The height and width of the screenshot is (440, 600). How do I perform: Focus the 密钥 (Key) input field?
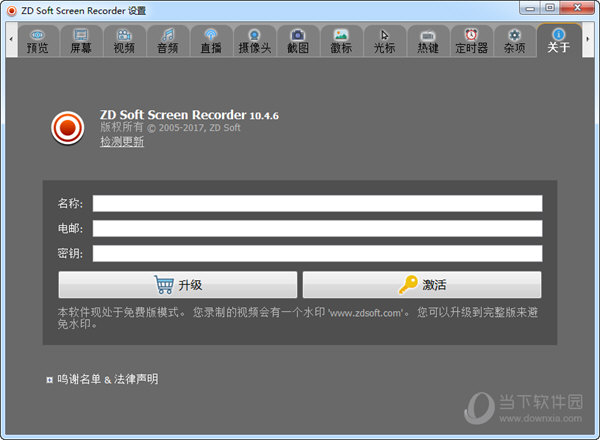pyautogui.click(x=317, y=253)
